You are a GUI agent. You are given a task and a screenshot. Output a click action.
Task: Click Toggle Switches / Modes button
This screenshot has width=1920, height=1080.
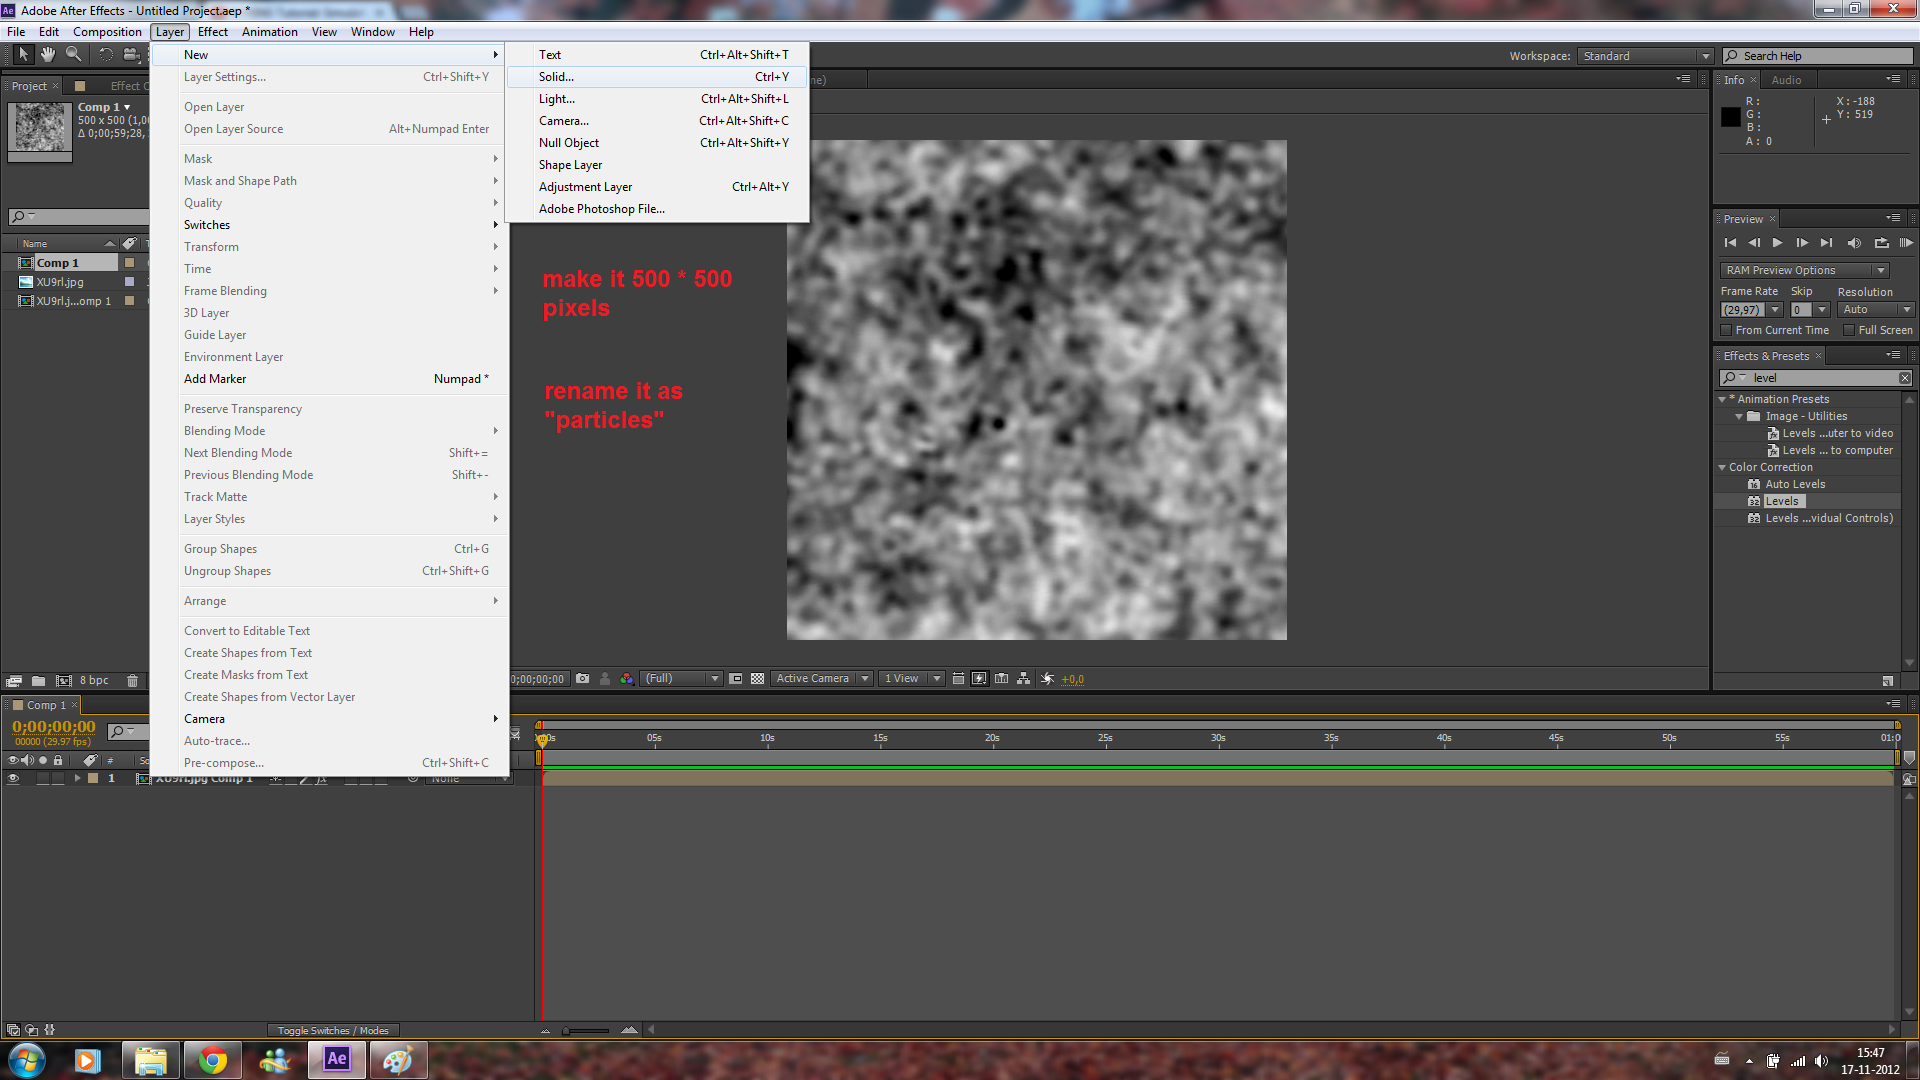pyautogui.click(x=333, y=1030)
